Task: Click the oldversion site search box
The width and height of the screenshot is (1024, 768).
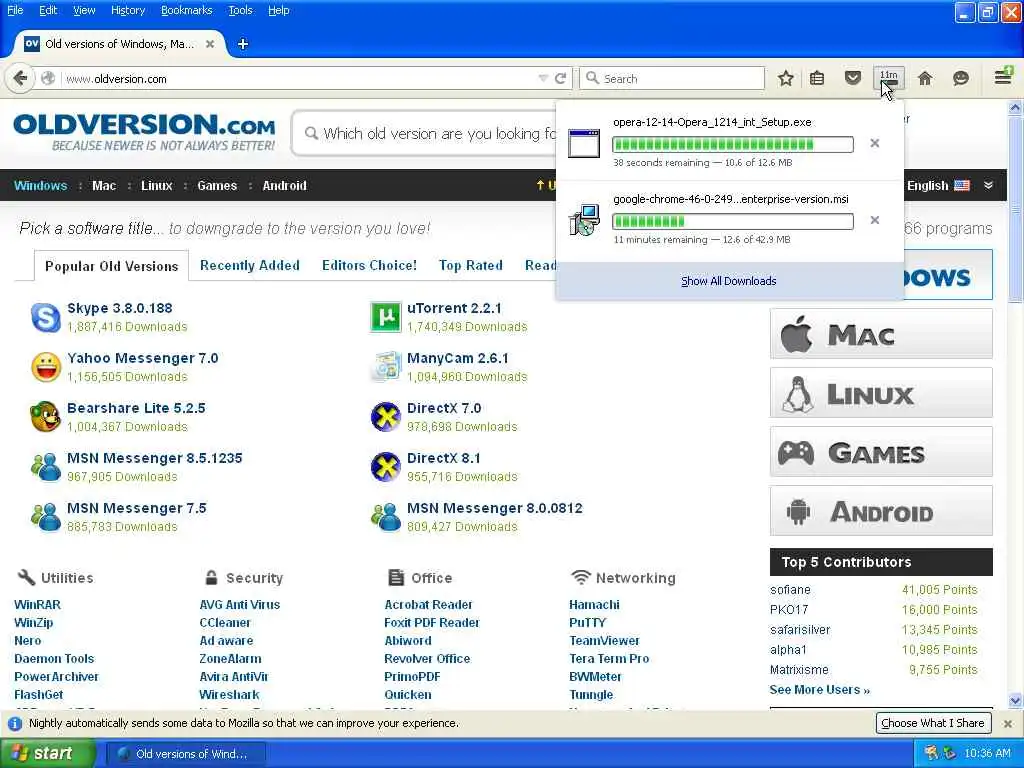Action: (x=424, y=133)
